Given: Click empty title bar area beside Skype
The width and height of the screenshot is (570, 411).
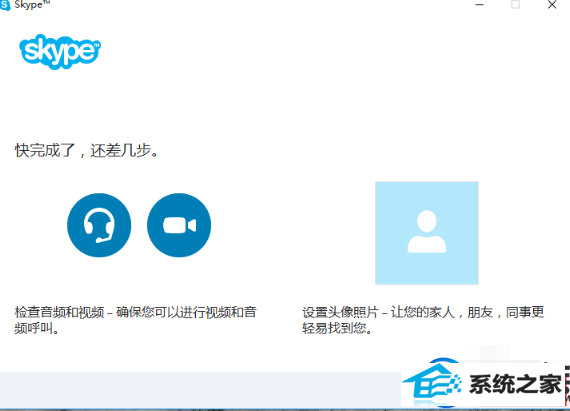Looking at the screenshot, I should (254, 5).
